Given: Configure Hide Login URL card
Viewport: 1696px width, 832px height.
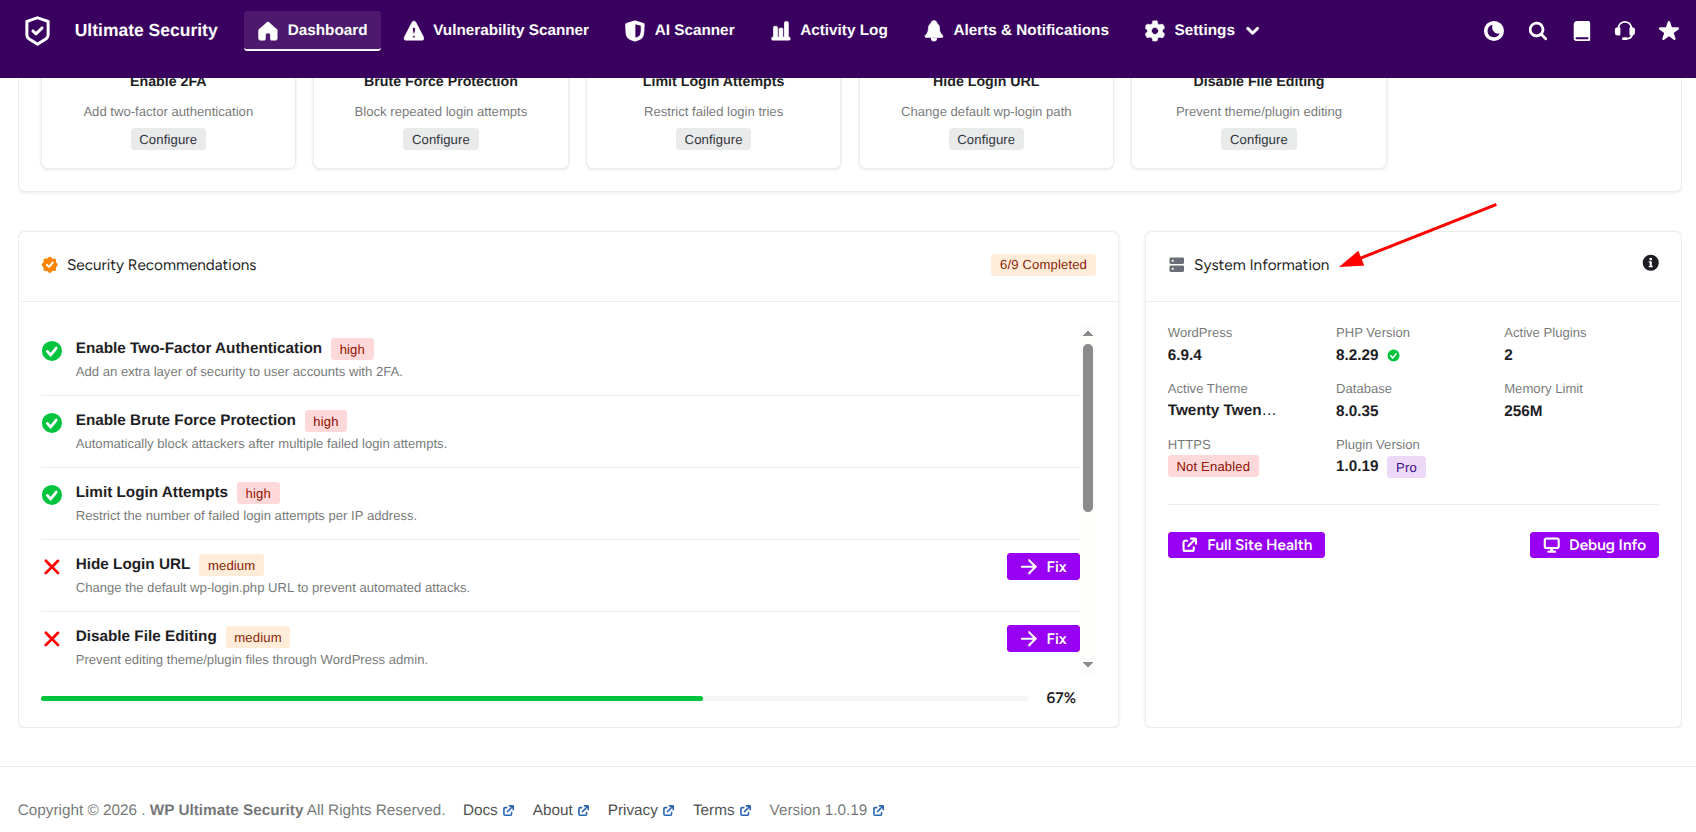Looking at the screenshot, I should point(986,140).
